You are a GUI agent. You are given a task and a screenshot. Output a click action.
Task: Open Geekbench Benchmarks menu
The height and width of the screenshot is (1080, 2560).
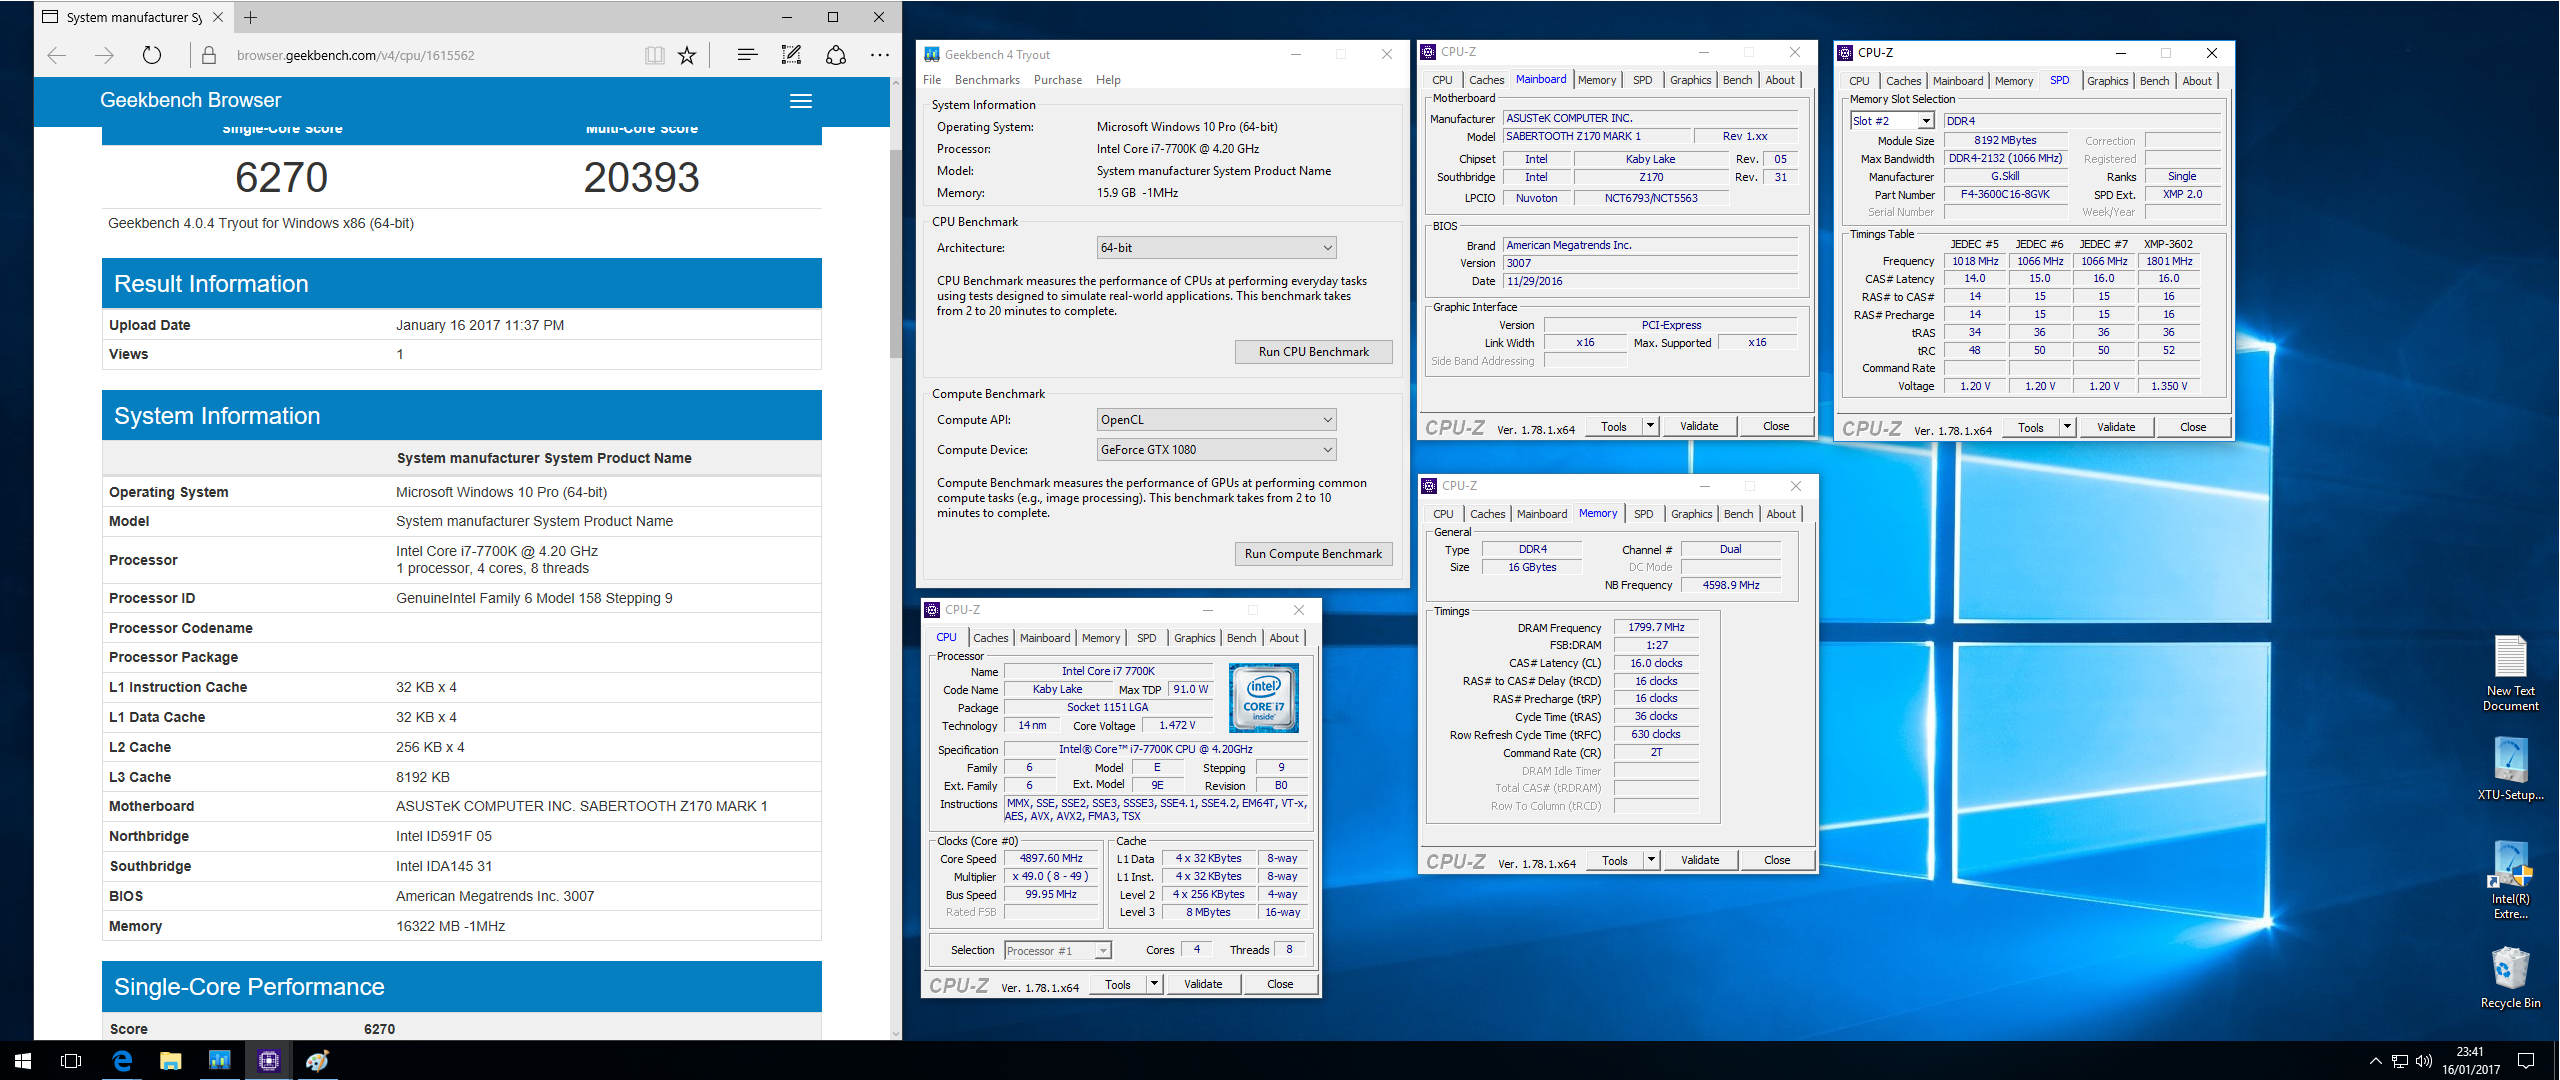coord(987,80)
